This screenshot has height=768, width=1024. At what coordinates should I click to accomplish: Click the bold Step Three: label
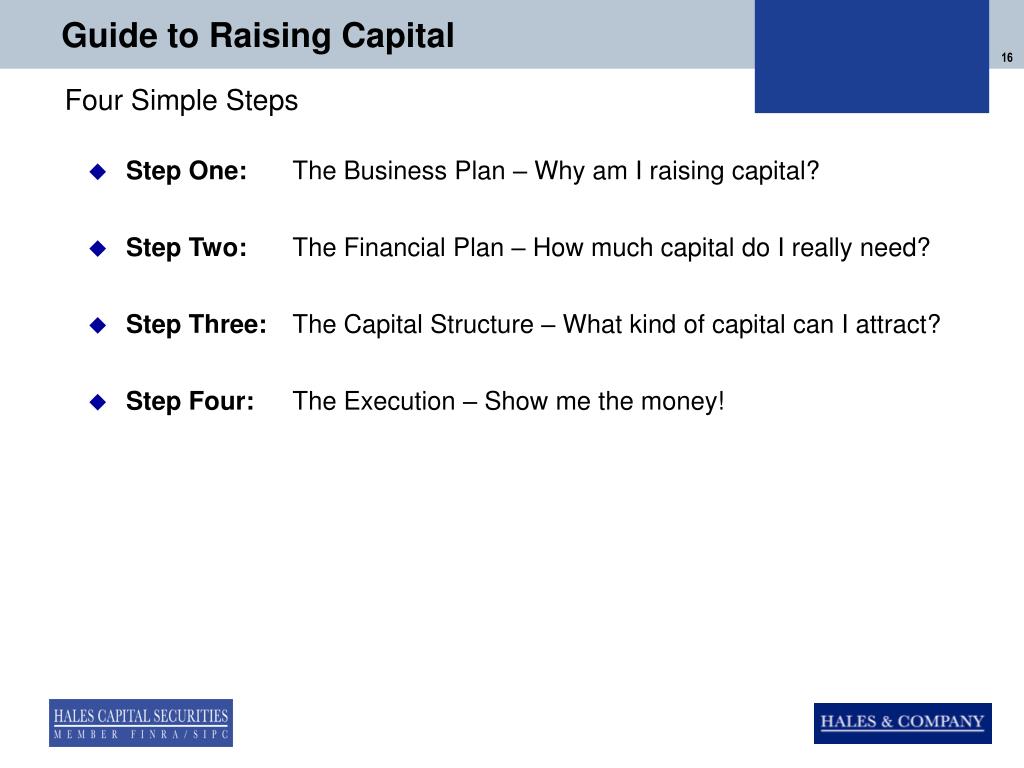coord(197,325)
